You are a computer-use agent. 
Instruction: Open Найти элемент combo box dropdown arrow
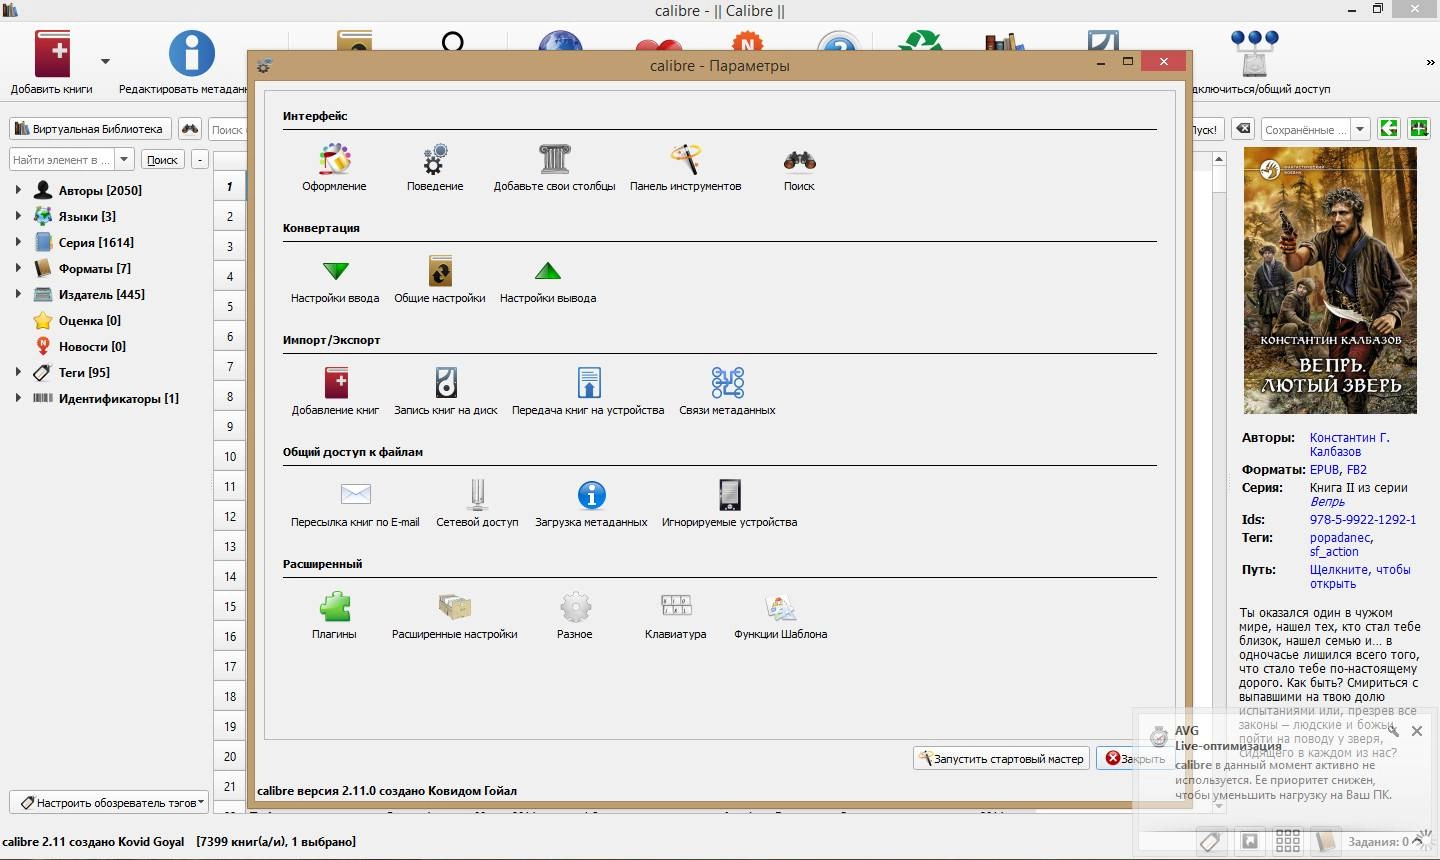click(x=124, y=159)
